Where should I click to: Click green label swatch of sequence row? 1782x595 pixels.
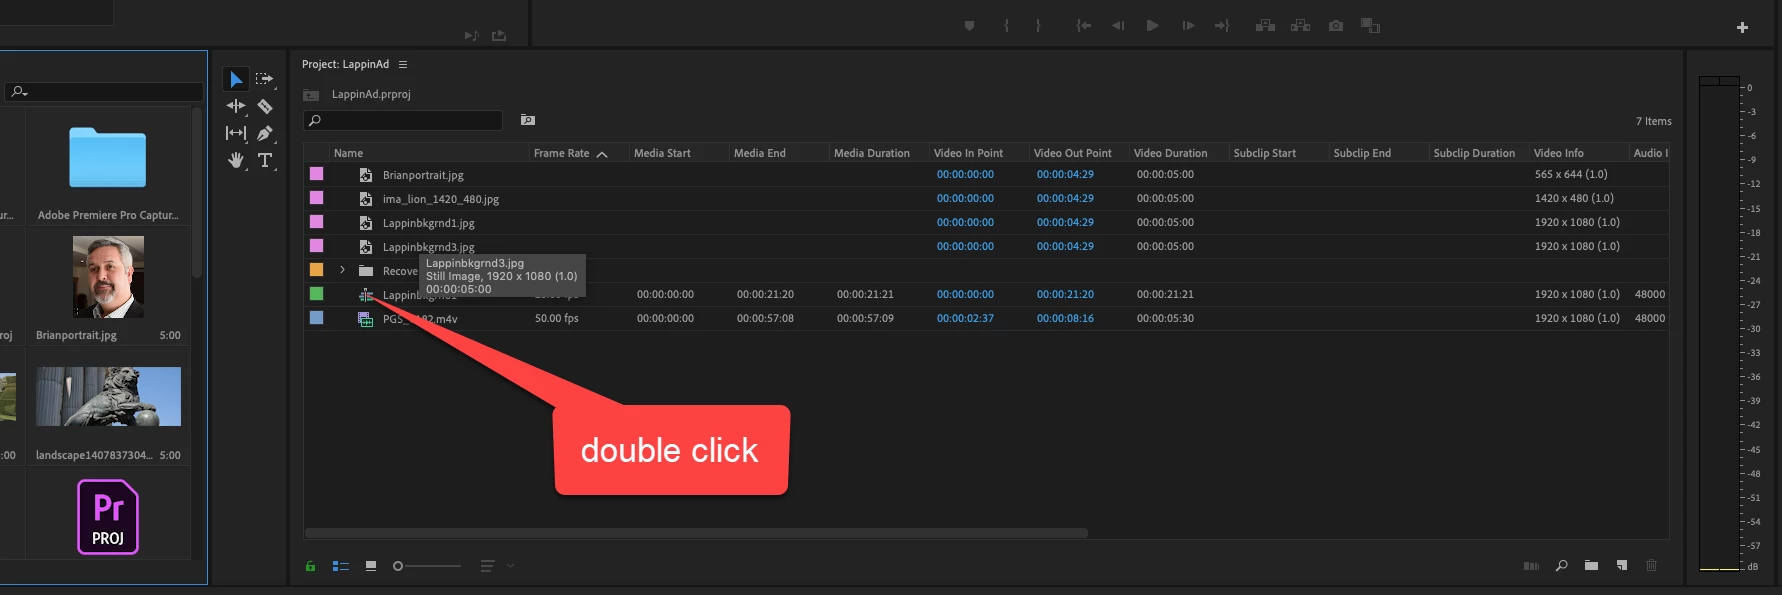click(x=316, y=294)
